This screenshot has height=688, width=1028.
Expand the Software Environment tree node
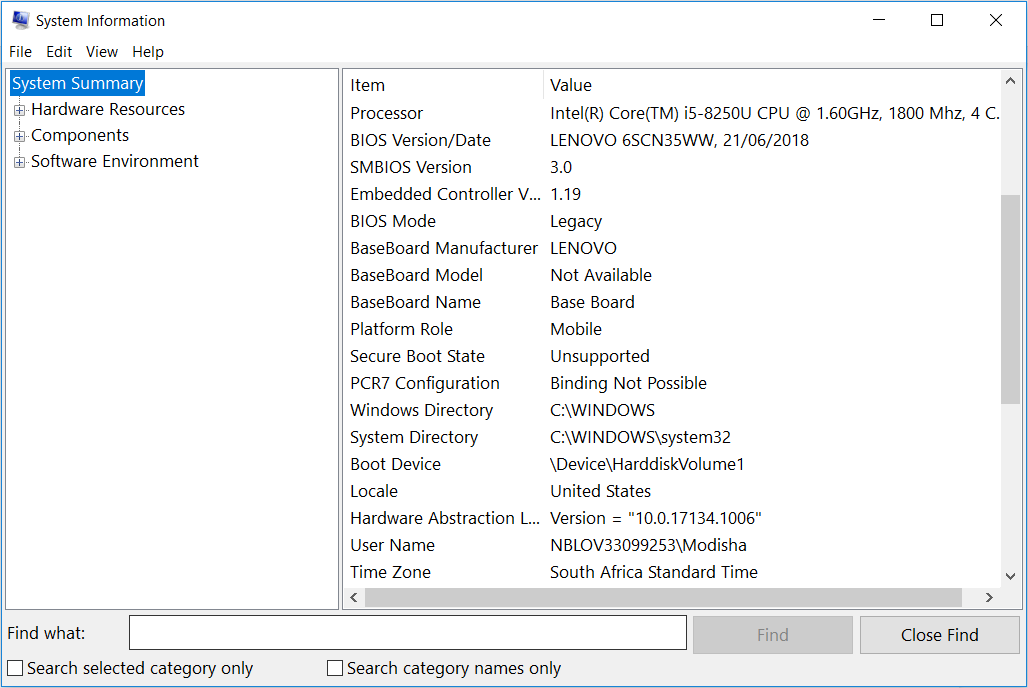pos(19,162)
